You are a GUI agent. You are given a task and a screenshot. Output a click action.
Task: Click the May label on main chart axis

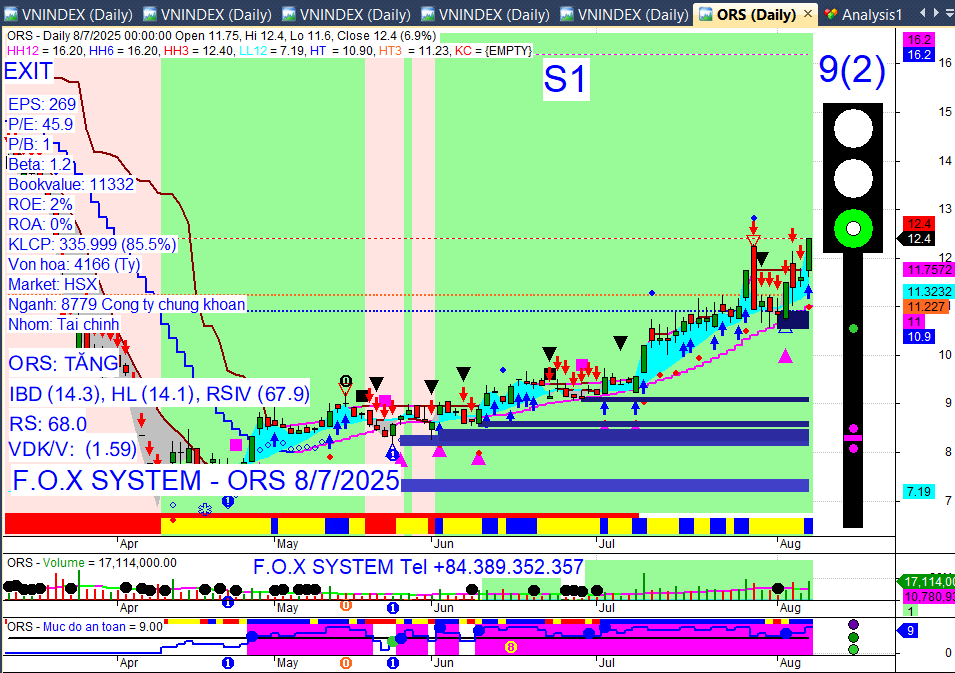[287, 544]
